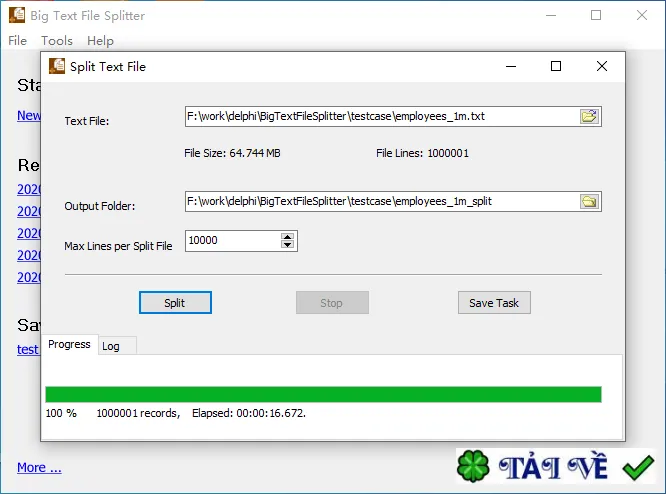Start splitting with the Split button
The image size is (666, 494).
pyautogui.click(x=175, y=303)
